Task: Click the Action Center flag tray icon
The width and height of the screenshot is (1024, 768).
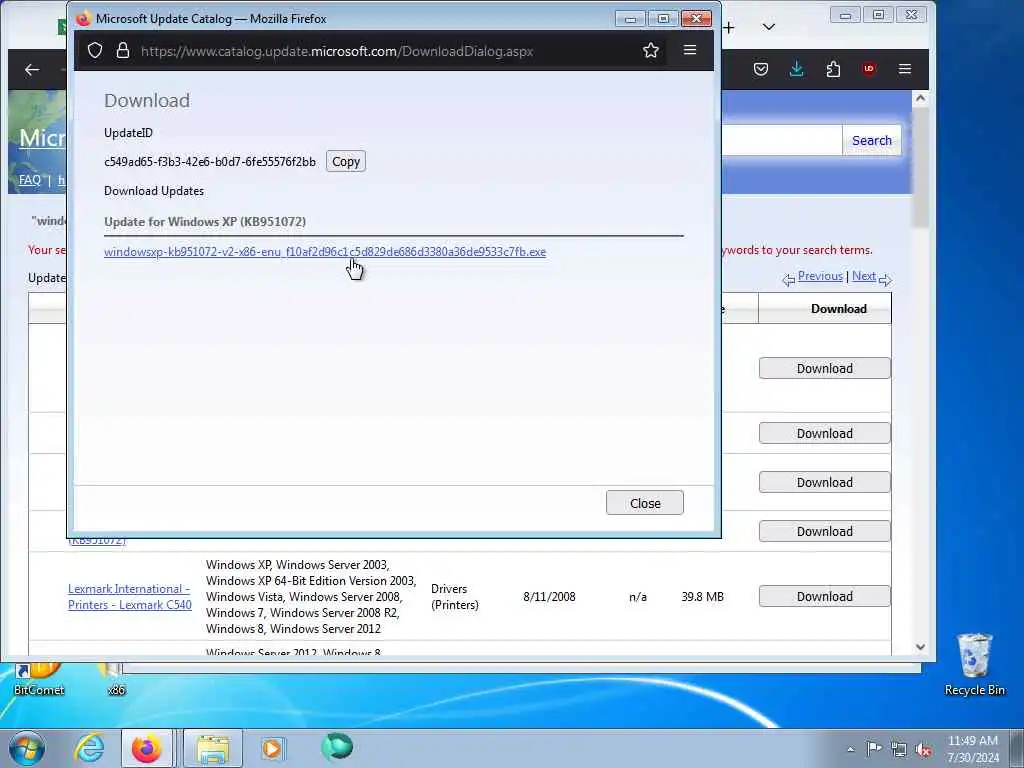Action: [874, 748]
